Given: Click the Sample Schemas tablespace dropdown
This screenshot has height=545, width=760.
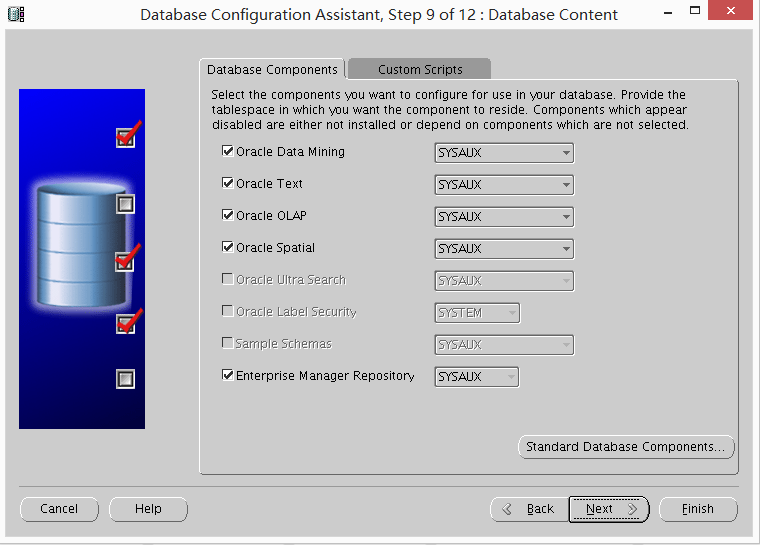Looking at the screenshot, I should coord(504,345).
